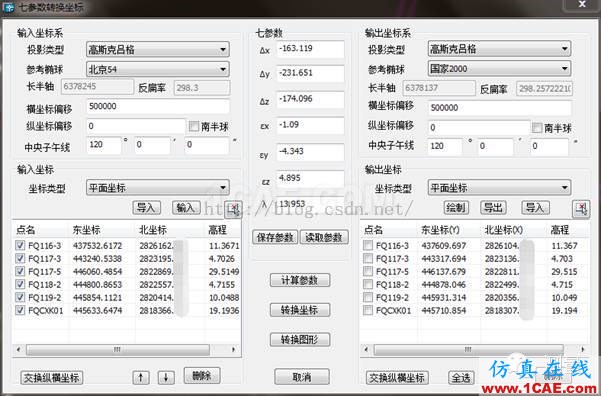Check the FQCXK01 output point checkbox

(x=368, y=311)
